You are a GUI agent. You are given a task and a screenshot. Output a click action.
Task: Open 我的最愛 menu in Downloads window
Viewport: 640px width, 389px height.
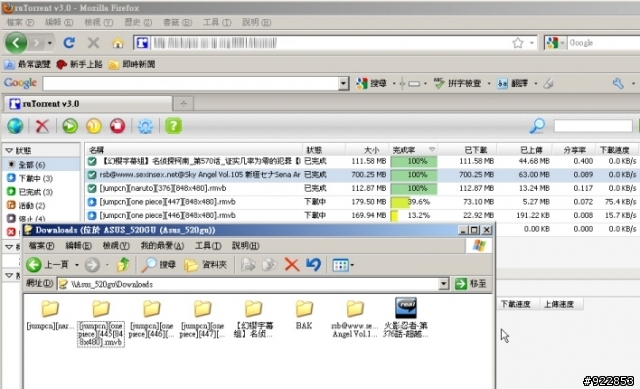162,246
